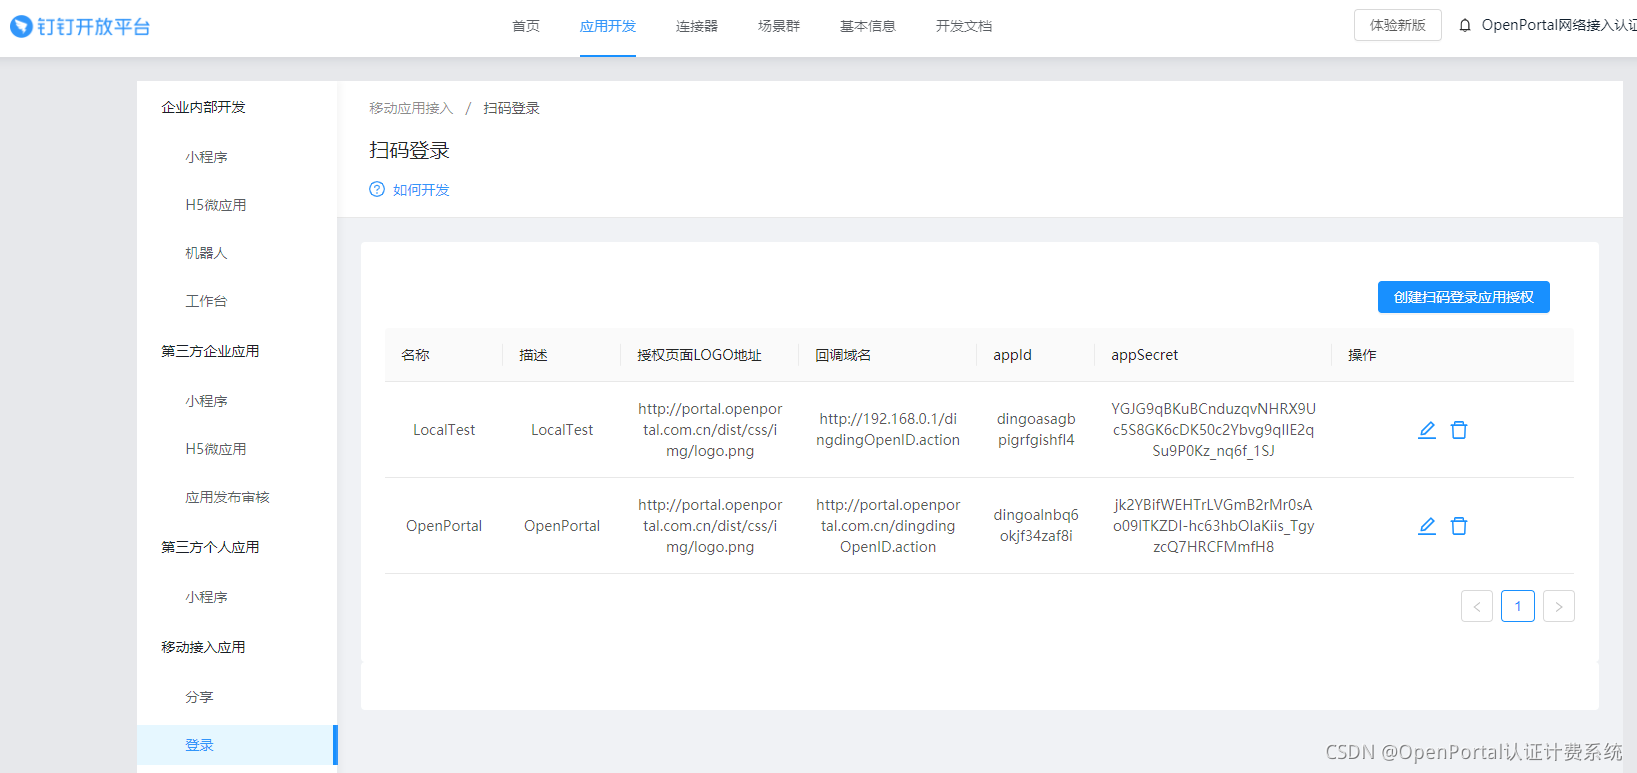
Task: Edit the OpenPortal row with pencil icon
Action: [1427, 526]
